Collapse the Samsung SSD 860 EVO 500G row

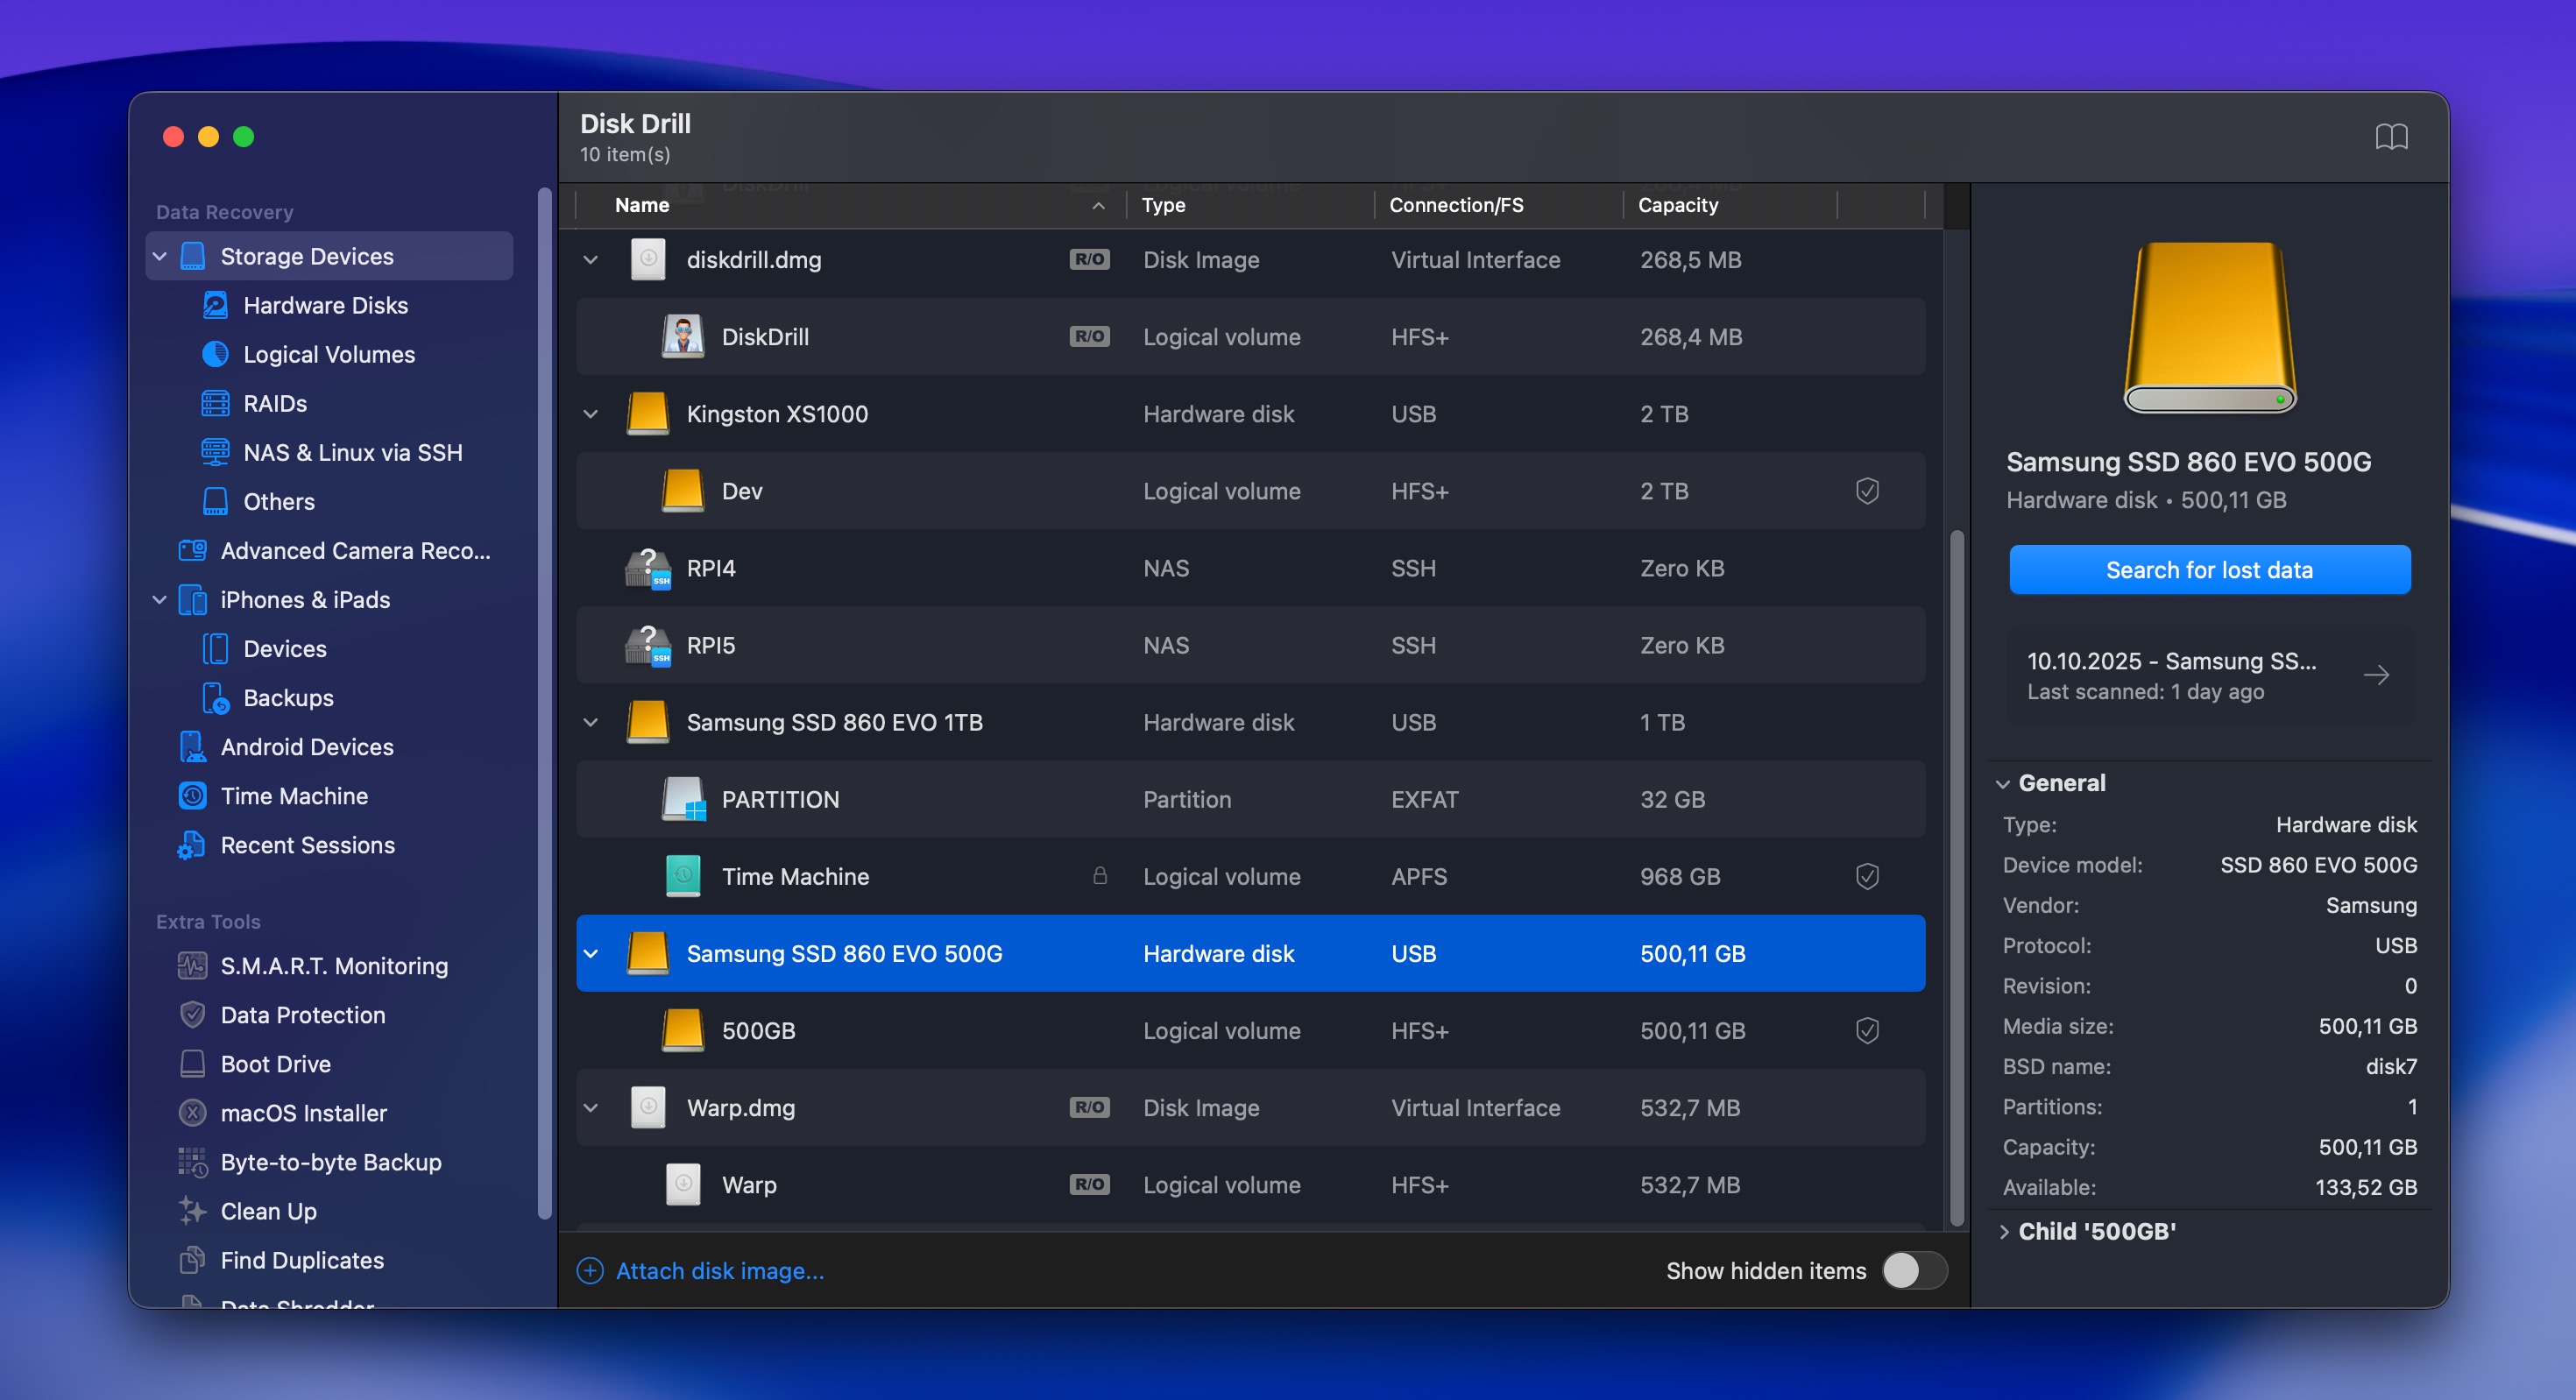tap(591, 953)
